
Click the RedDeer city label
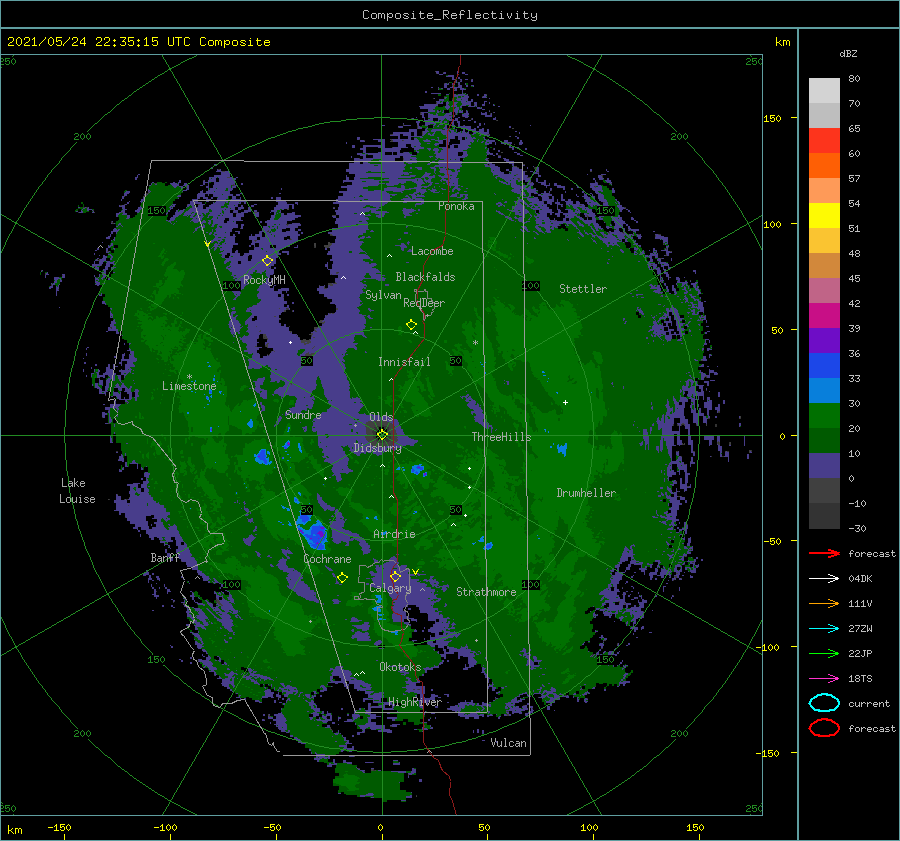click(424, 303)
